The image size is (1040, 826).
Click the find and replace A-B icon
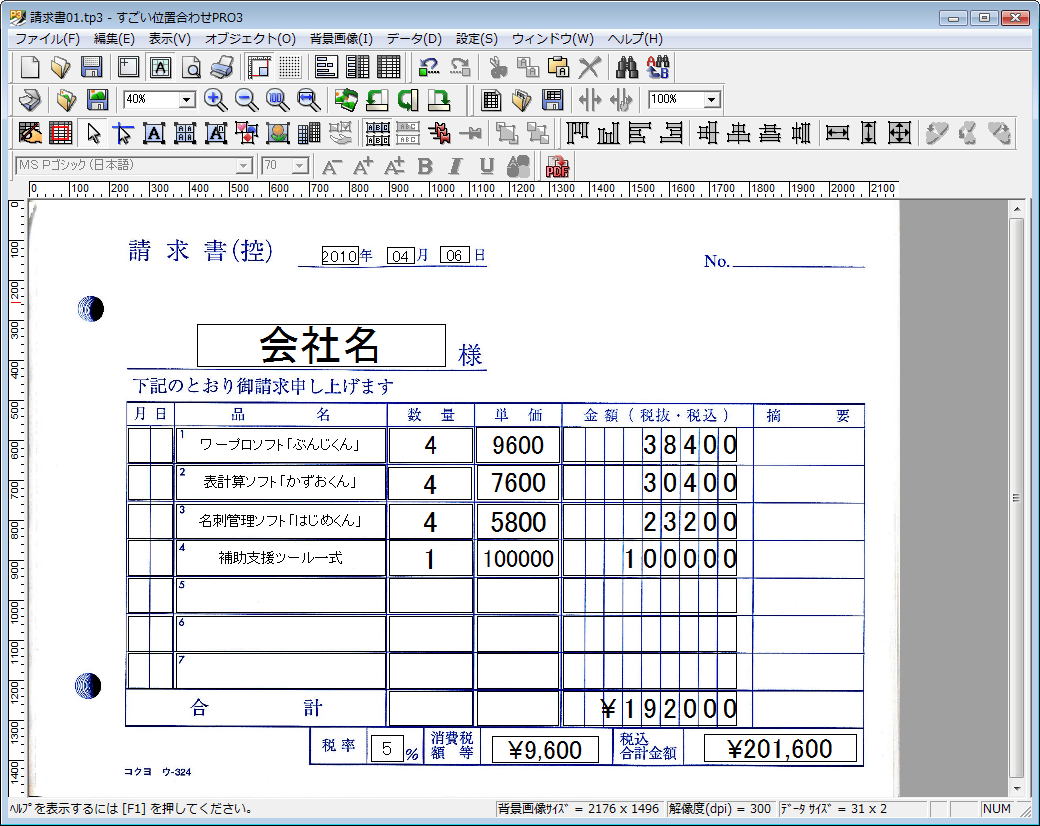(658, 68)
